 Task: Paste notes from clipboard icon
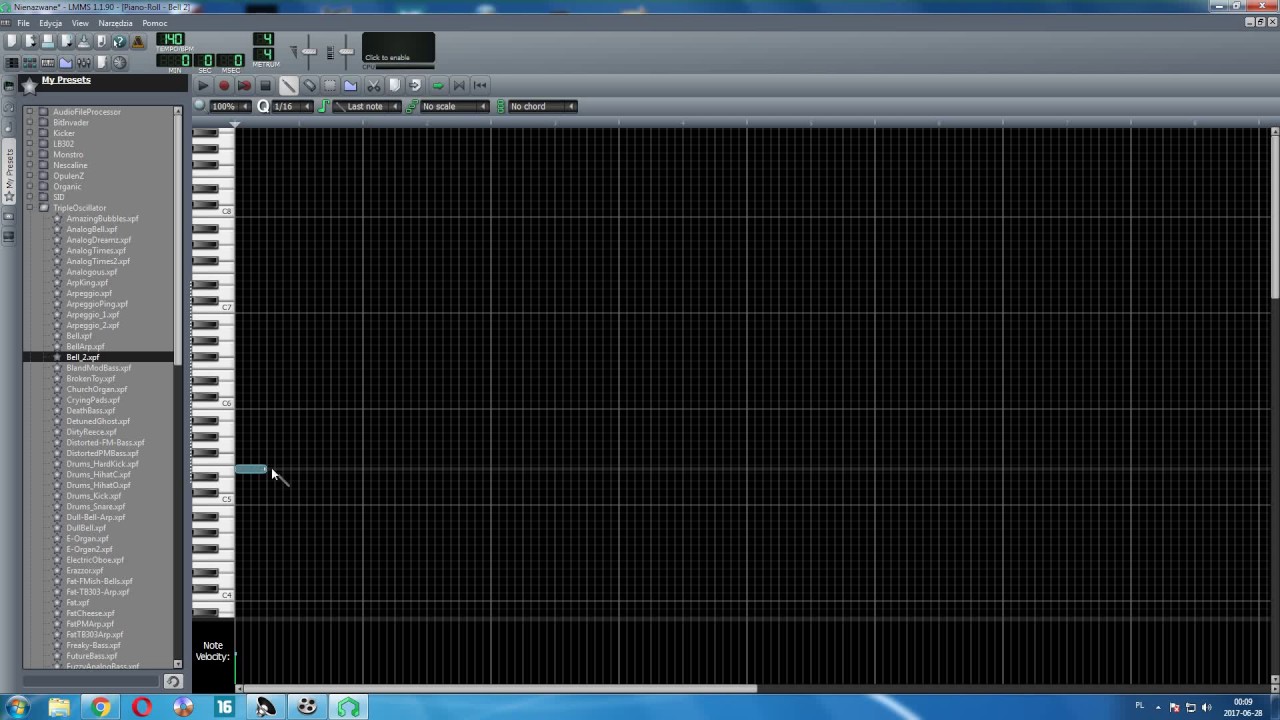coord(415,85)
